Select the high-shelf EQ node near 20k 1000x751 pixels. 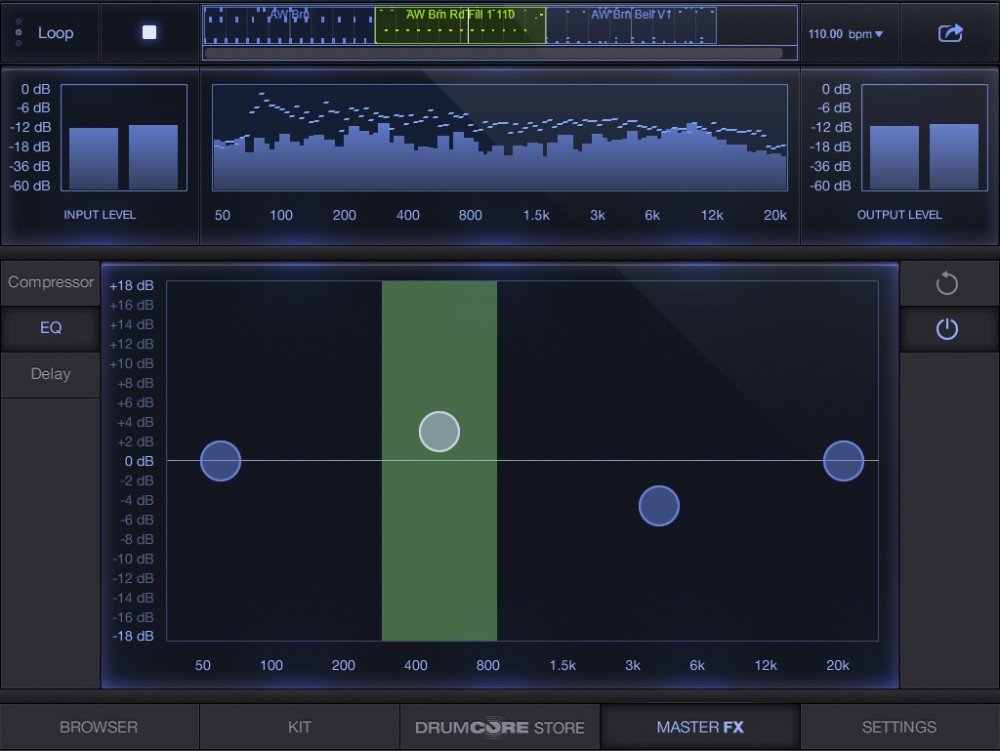point(843,460)
